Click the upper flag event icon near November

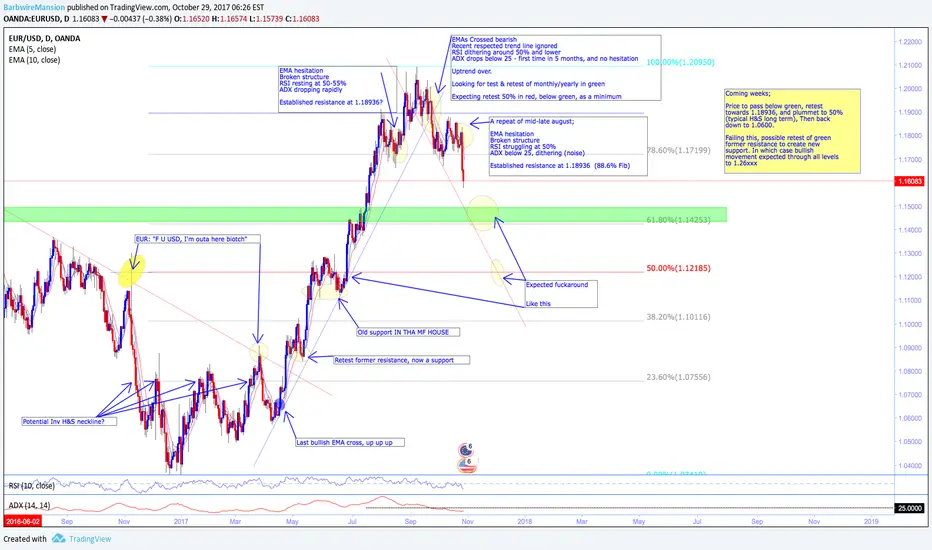467,449
